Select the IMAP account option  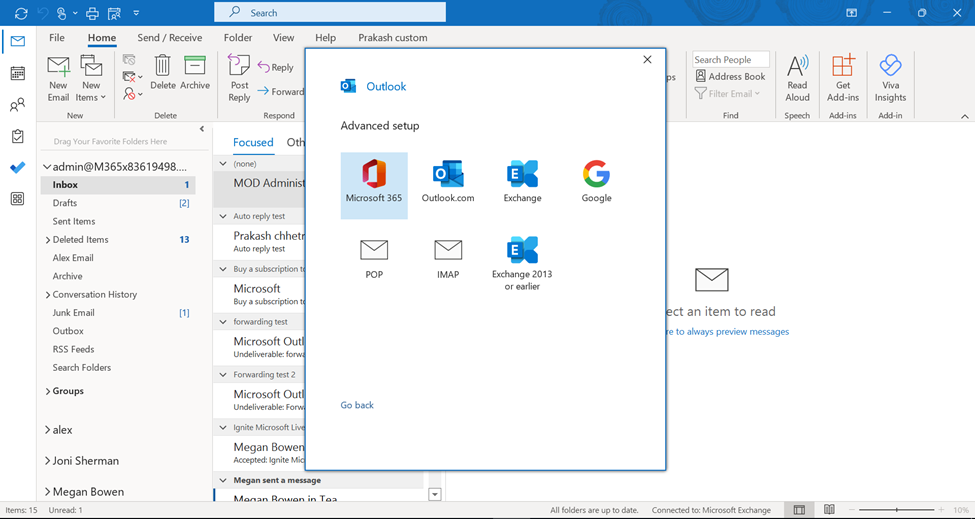(448, 259)
